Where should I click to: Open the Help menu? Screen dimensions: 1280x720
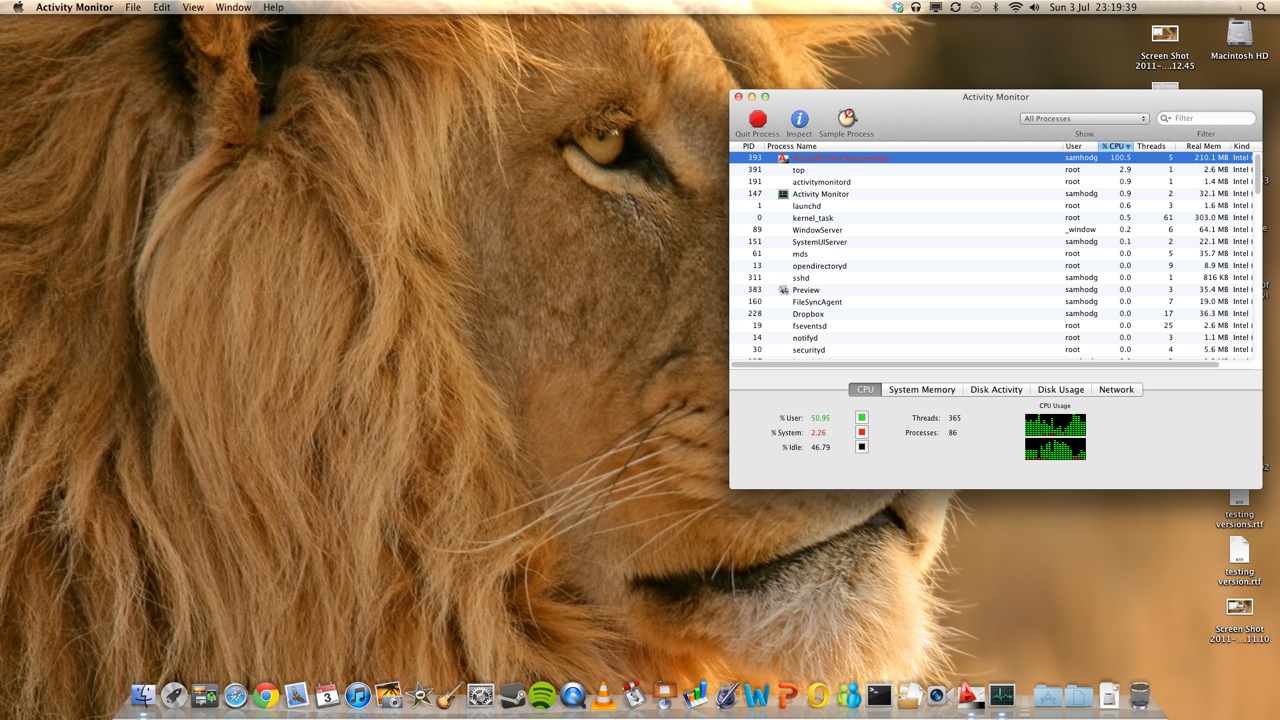coord(273,7)
